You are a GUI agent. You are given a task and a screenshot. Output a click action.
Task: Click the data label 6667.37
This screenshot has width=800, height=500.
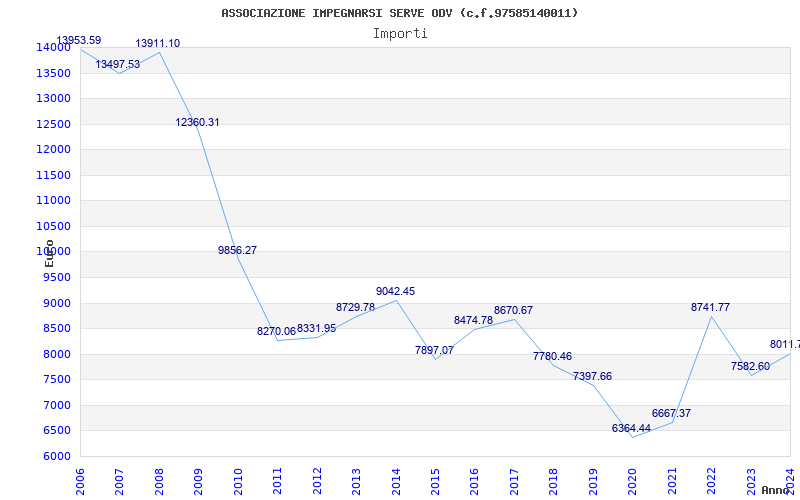(671, 413)
